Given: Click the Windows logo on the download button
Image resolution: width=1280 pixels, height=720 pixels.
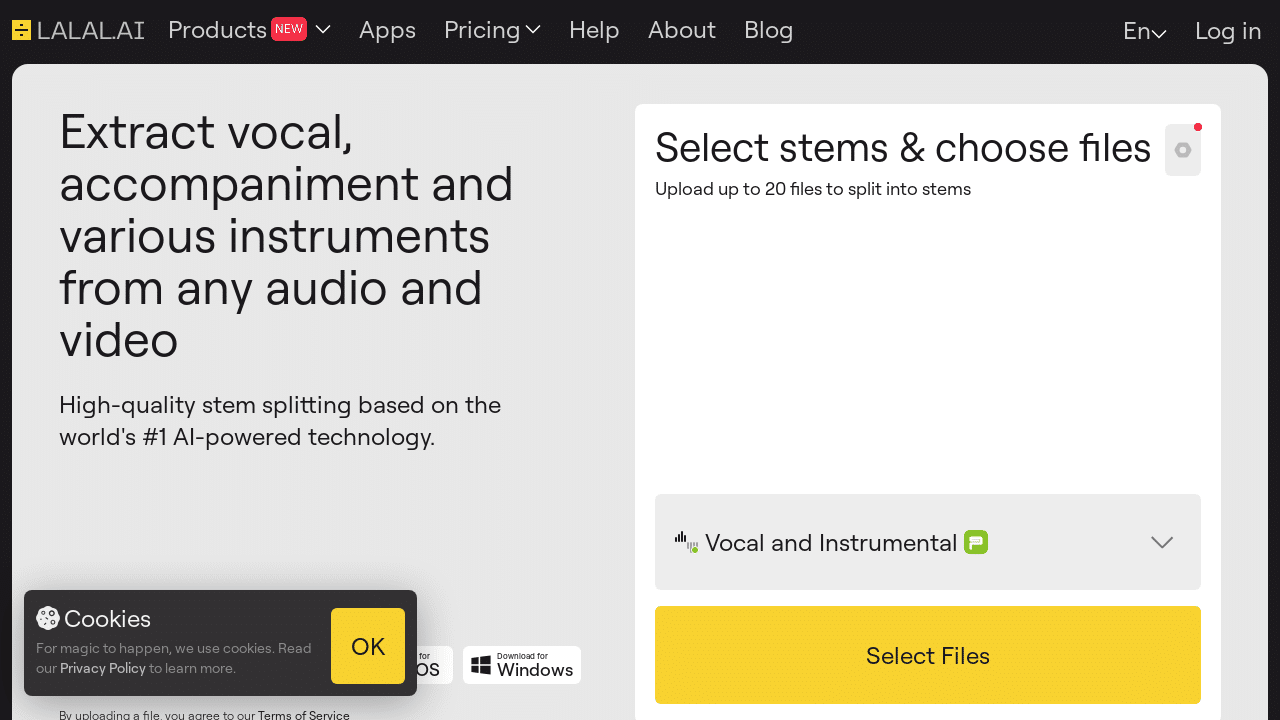Looking at the screenshot, I should click(482, 664).
